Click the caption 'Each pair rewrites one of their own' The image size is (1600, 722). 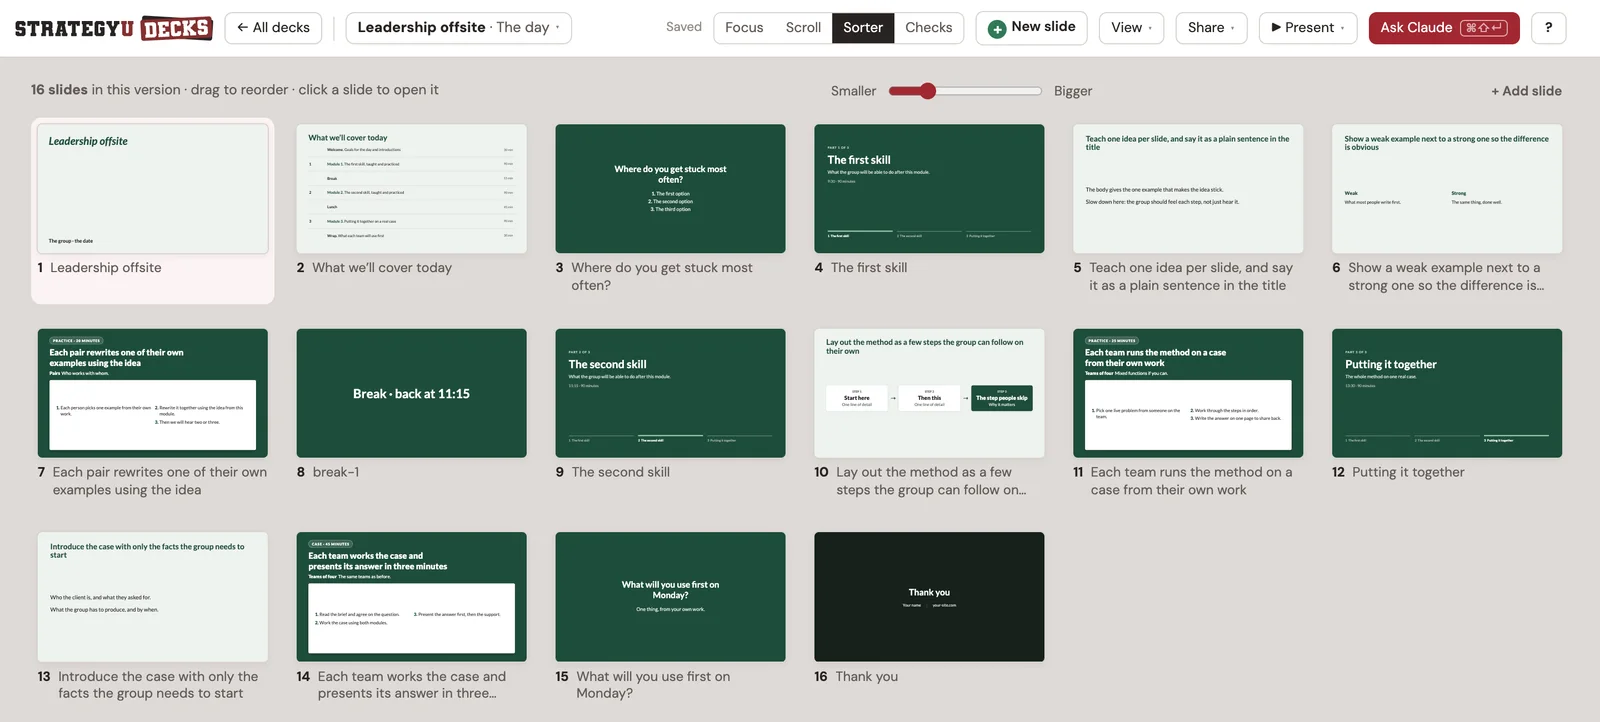pos(160,481)
